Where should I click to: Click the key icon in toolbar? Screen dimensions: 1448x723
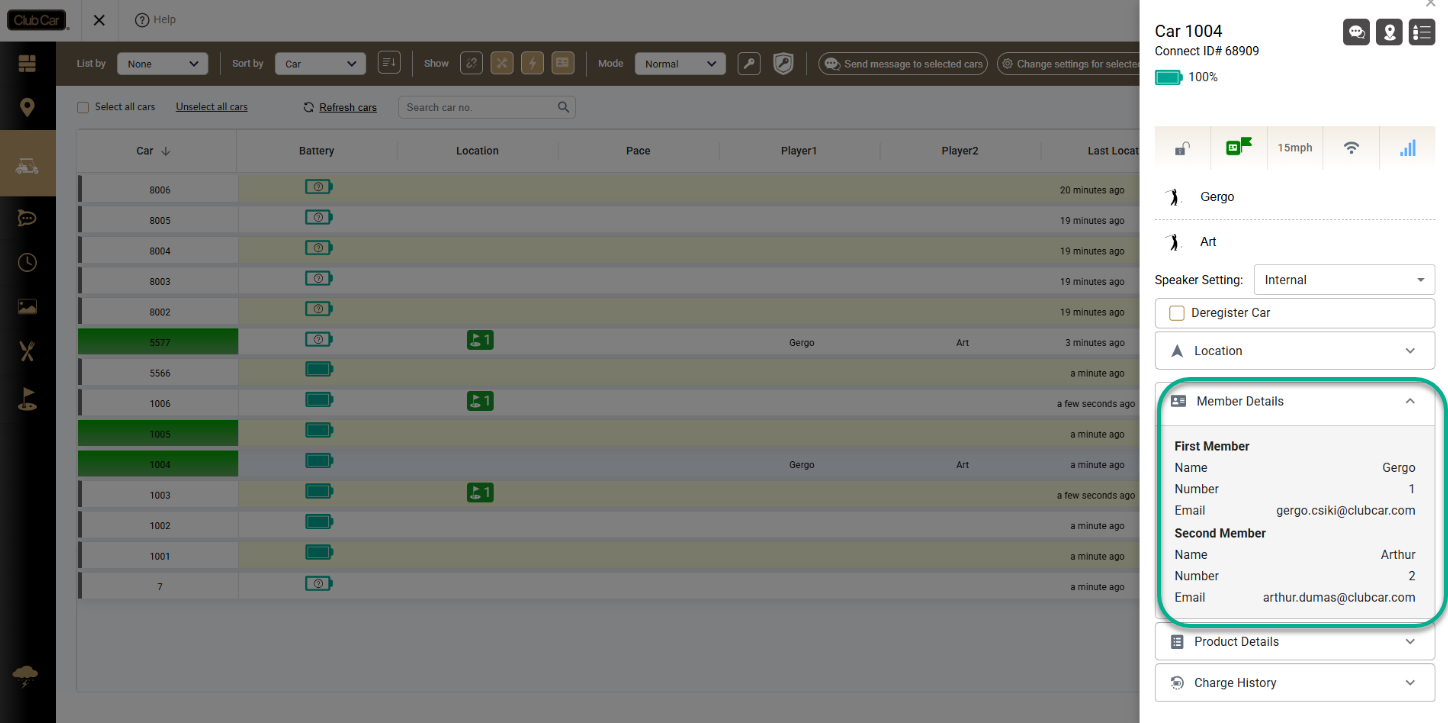(749, 63)
